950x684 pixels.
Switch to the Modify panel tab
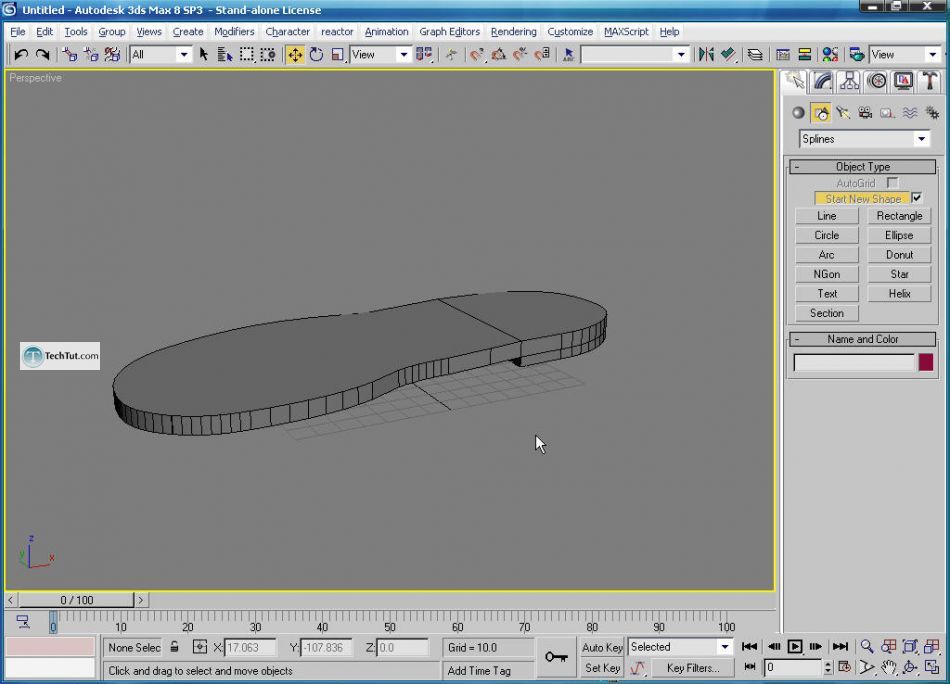[822, 81]
